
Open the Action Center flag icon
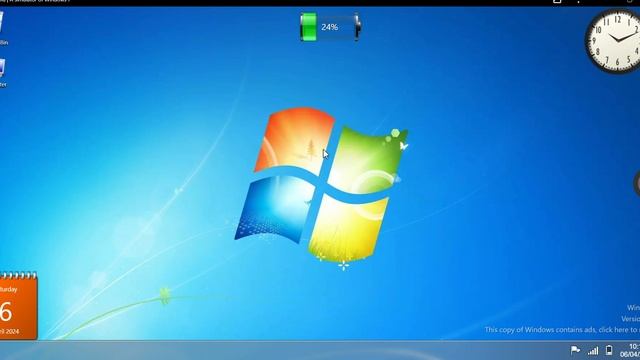(576, 350)
